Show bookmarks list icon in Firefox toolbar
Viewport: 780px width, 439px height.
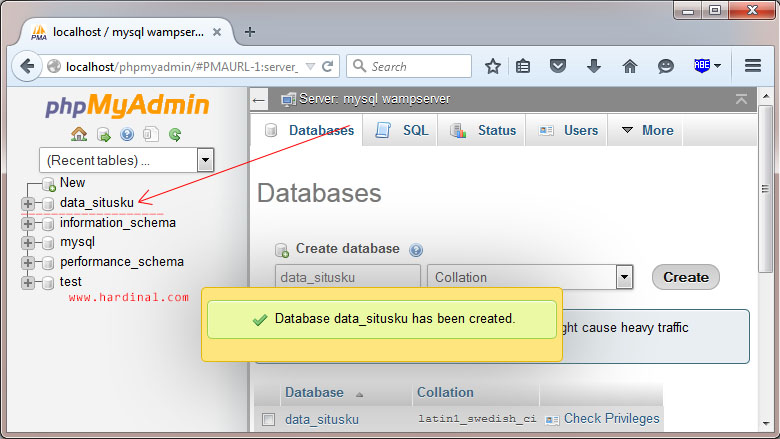(x=523, y=66)
